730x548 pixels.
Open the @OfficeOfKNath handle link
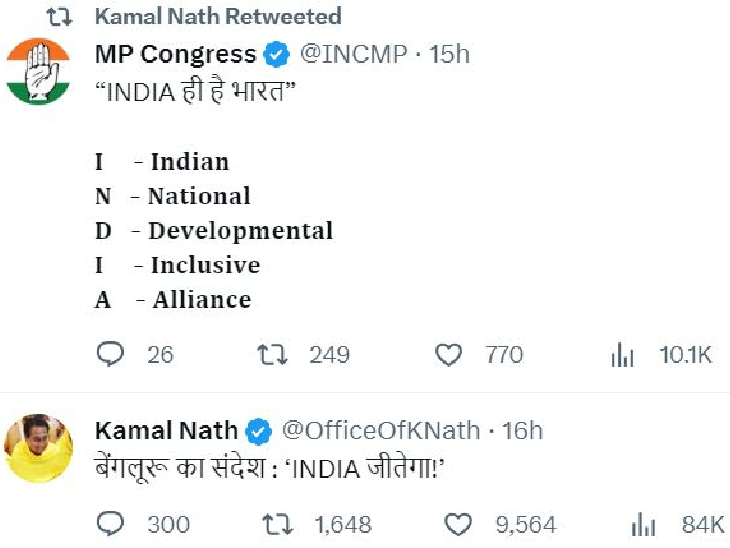[x=381, y=431]
